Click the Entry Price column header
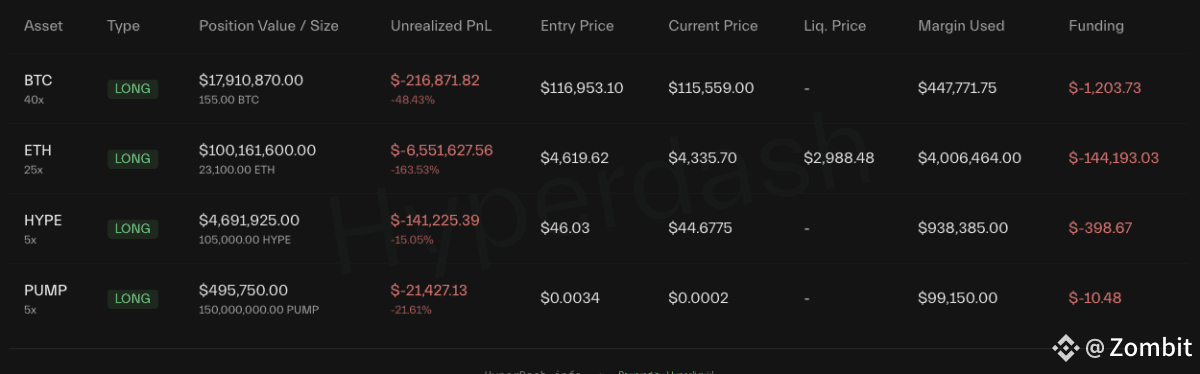The width and height of the screenshot is (1200, 374). pyautogui.click(x=577, y=26)
